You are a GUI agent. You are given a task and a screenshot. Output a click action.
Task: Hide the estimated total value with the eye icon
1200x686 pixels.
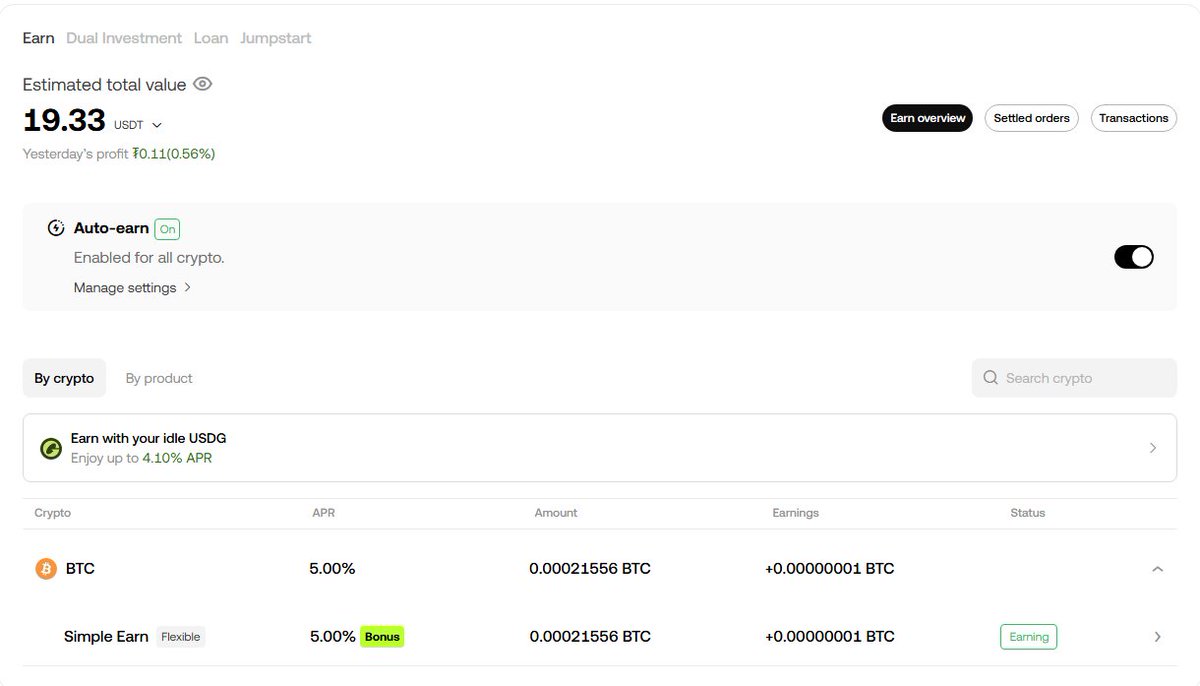click(203, 84)
